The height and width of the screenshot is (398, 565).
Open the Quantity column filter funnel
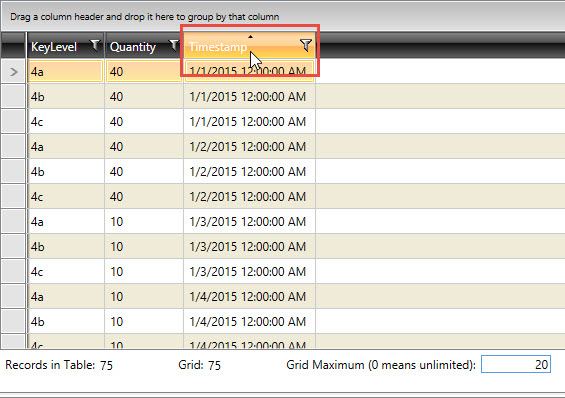174,45
